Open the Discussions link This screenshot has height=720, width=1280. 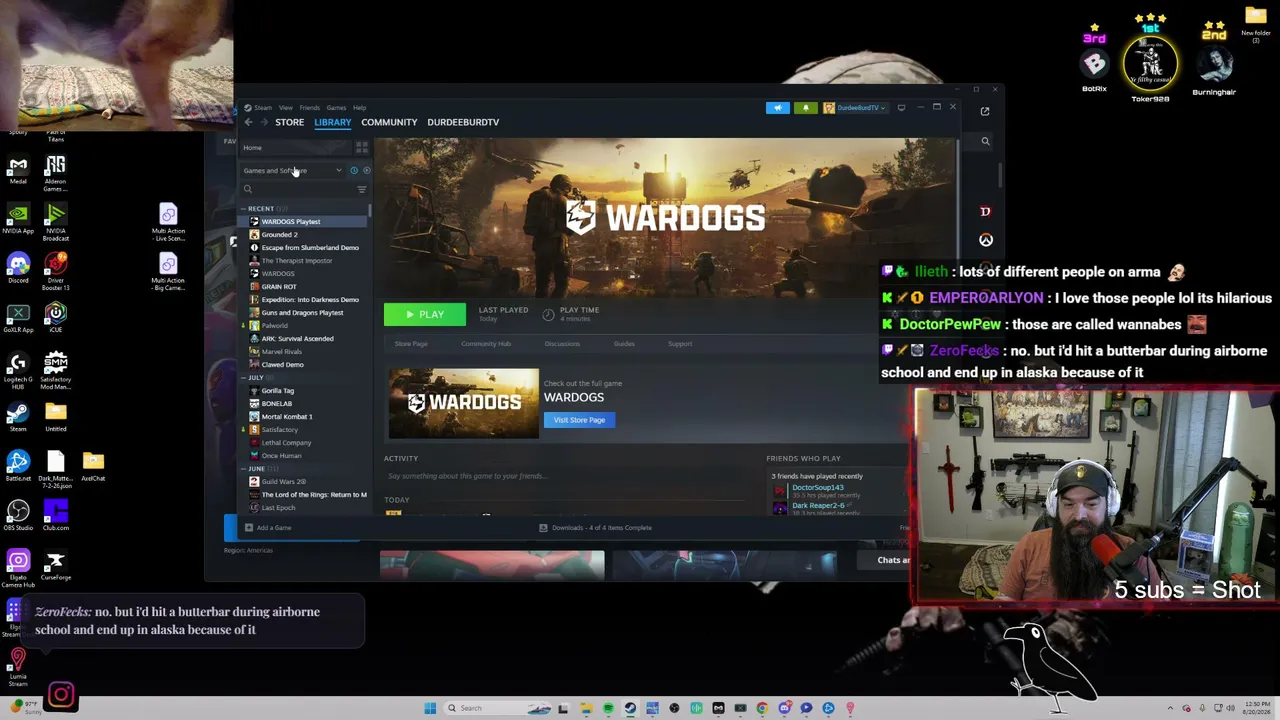(562, 344)
